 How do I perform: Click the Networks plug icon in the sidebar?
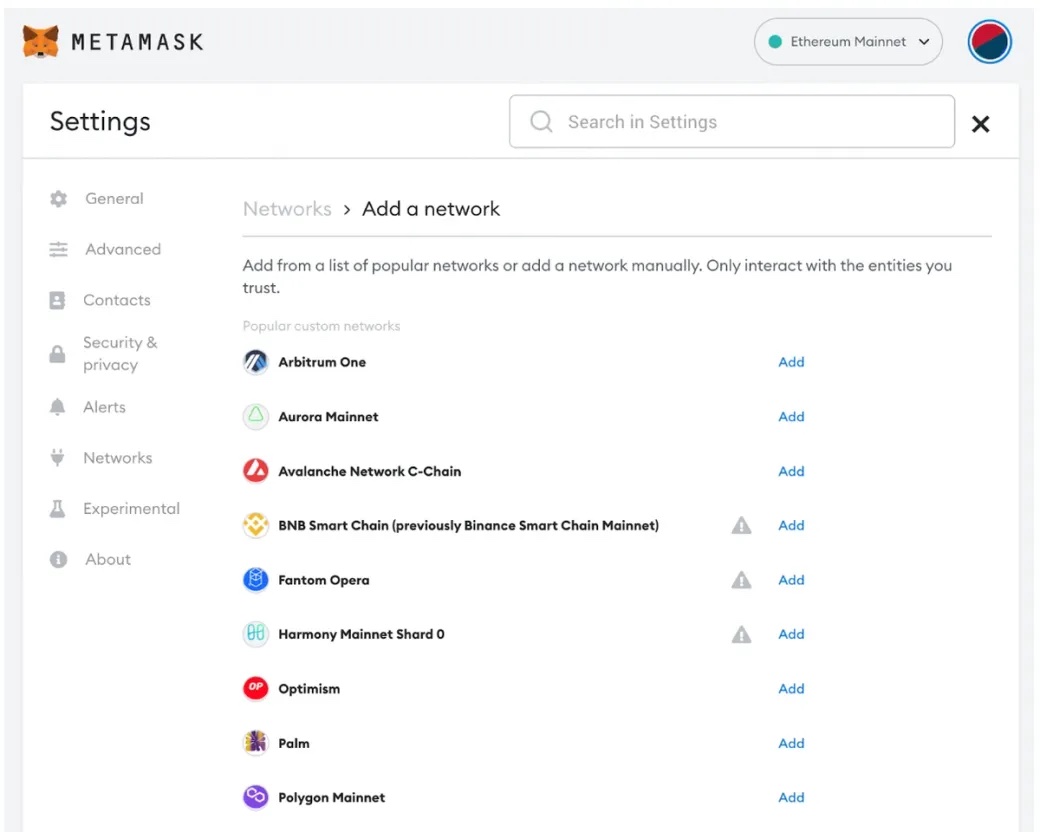click(x=58, y=457)
